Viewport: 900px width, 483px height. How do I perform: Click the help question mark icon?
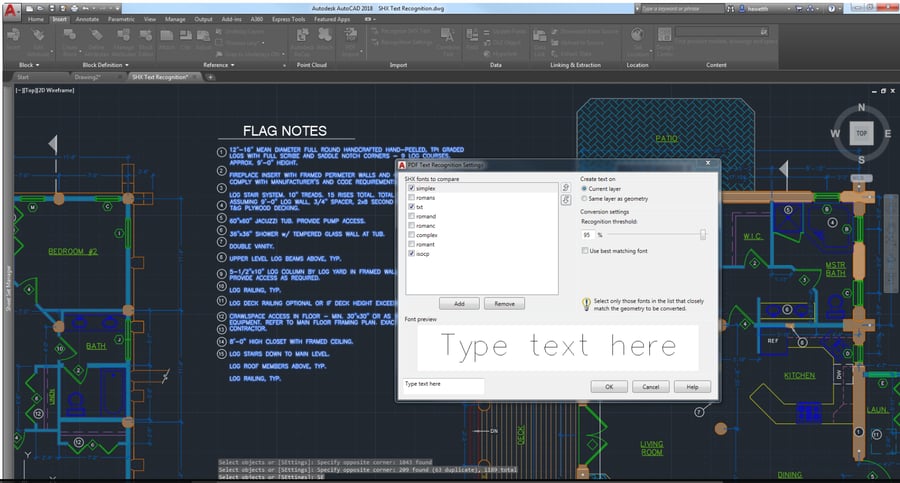(x=831, y=9)
